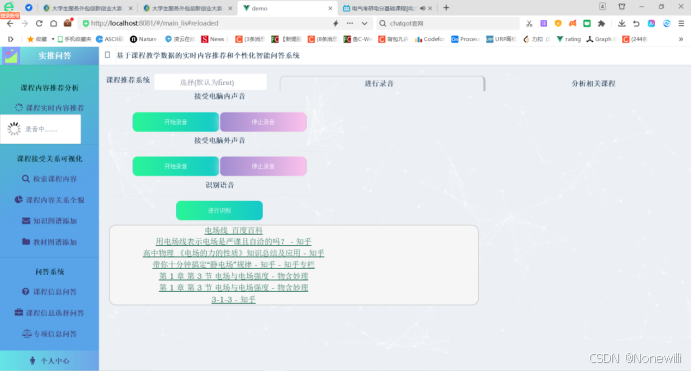Mute the audio on the fourth tab
This screenshot has width=692, height=372.
pyautogui.click(x=422, y=8)
